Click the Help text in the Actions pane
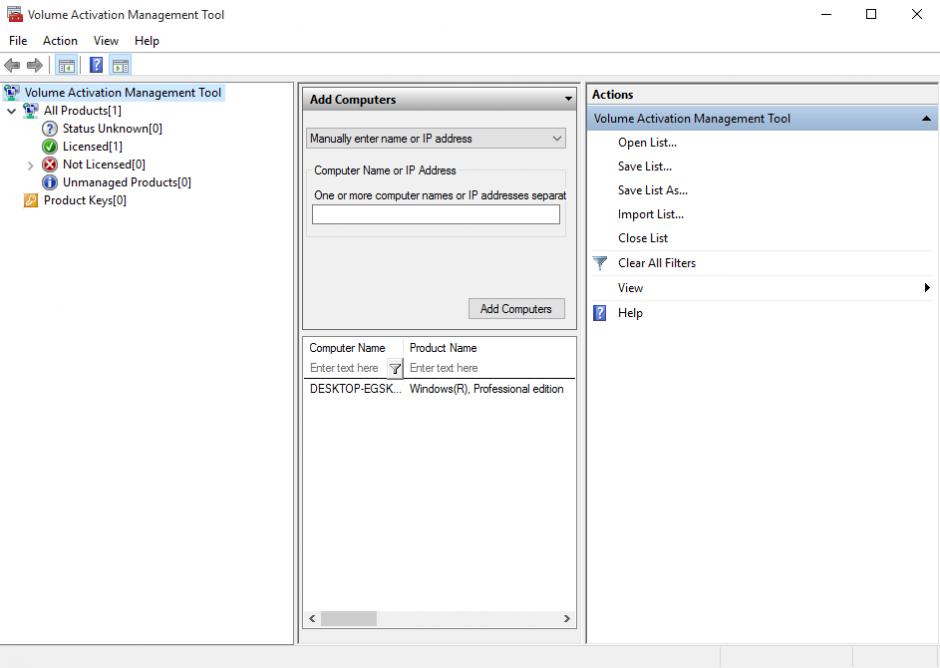Image resolution: width=940 pixels, height=668 pixels. pos(630,313)
